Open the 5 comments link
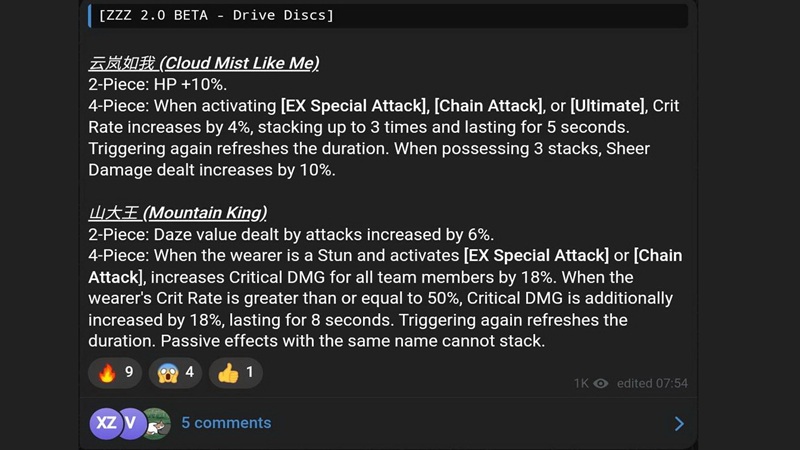This screenshot has width=800, height=450. (x=226, y=423)
